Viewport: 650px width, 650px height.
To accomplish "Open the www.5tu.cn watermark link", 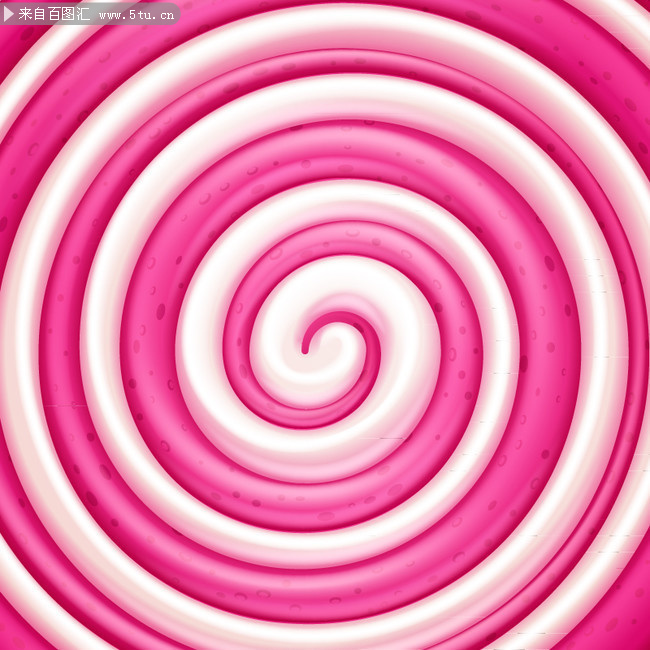I will coord(137,15).
